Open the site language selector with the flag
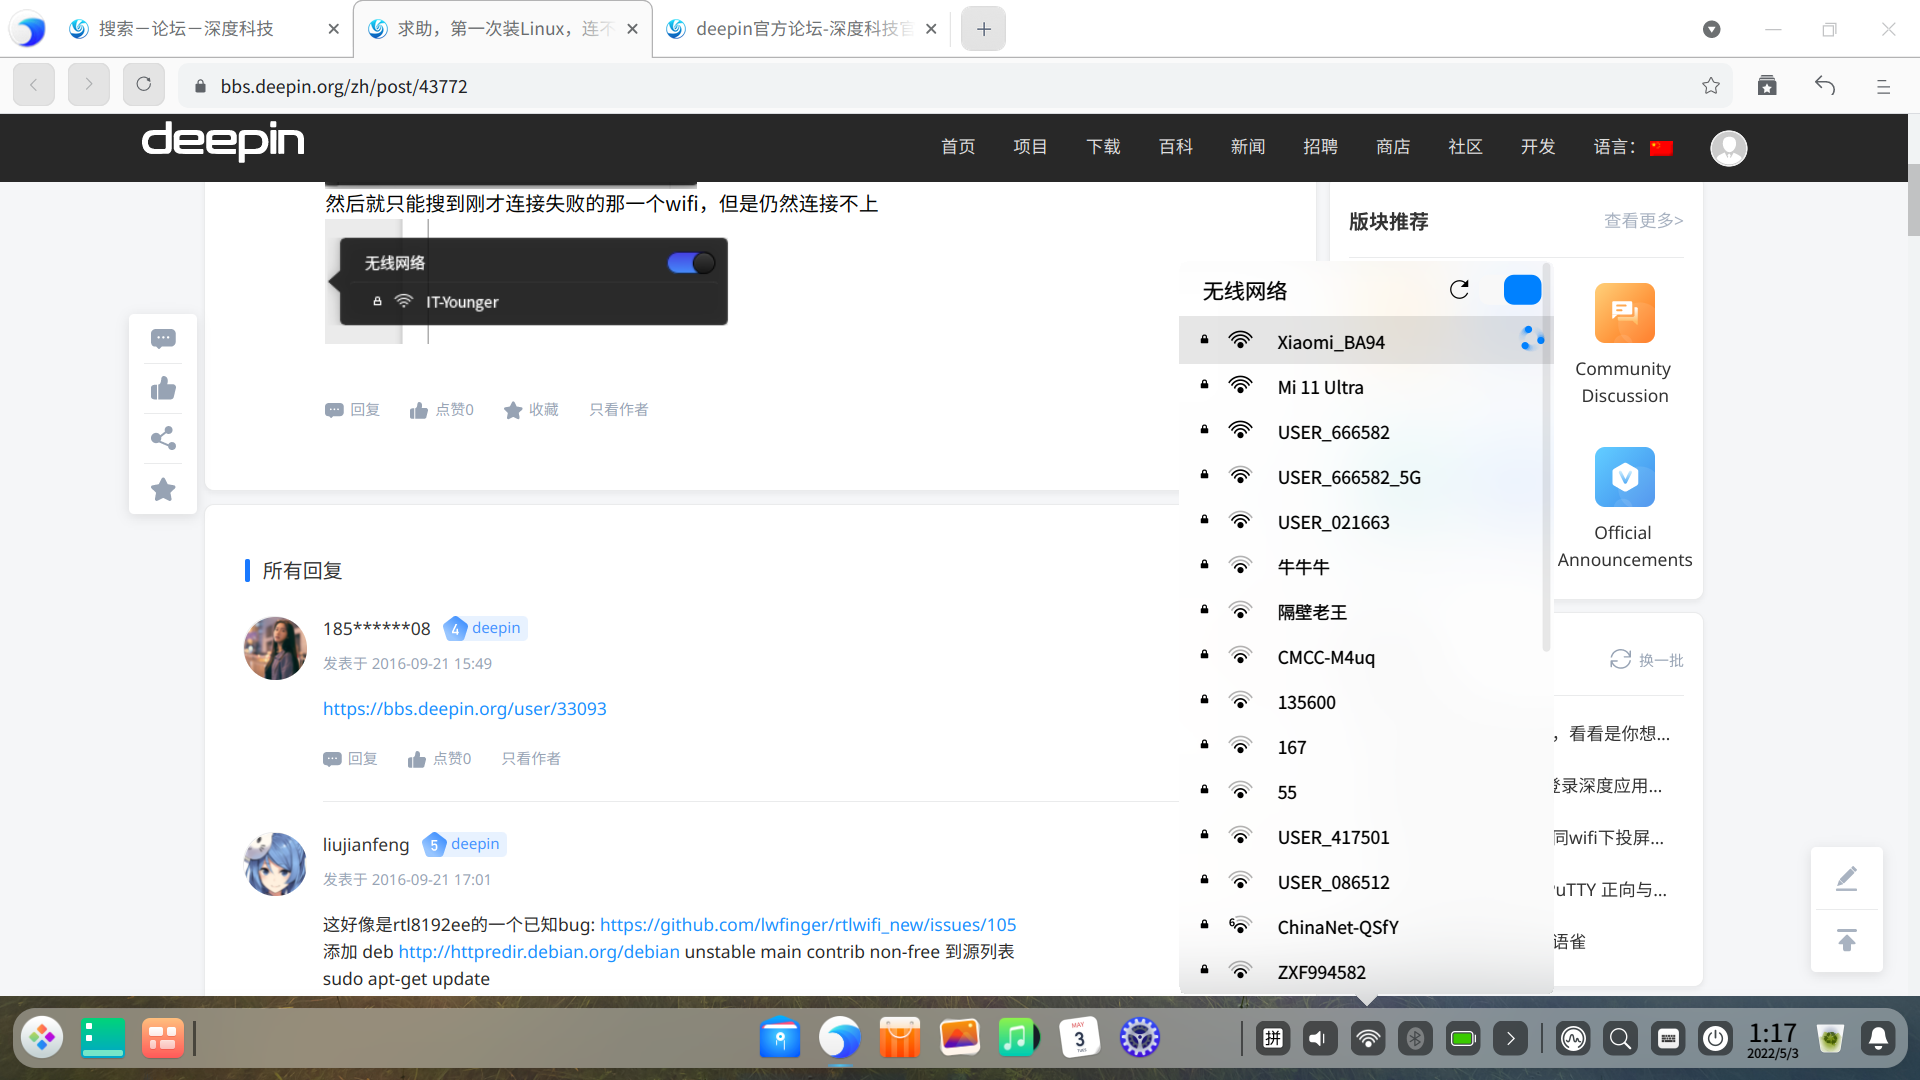Viewport: 1920px width, 1080px height. tap(1662, 147)
